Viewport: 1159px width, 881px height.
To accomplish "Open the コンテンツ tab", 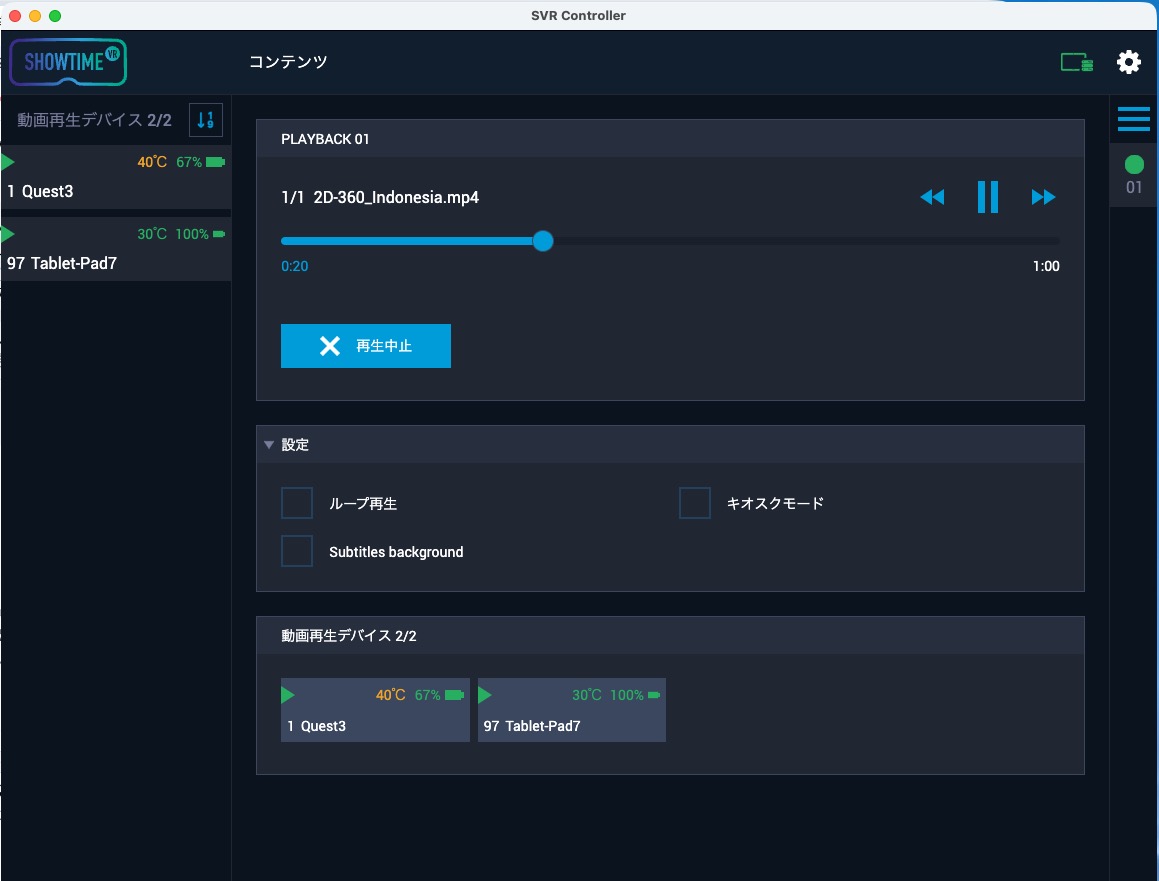I will (288, 62).
